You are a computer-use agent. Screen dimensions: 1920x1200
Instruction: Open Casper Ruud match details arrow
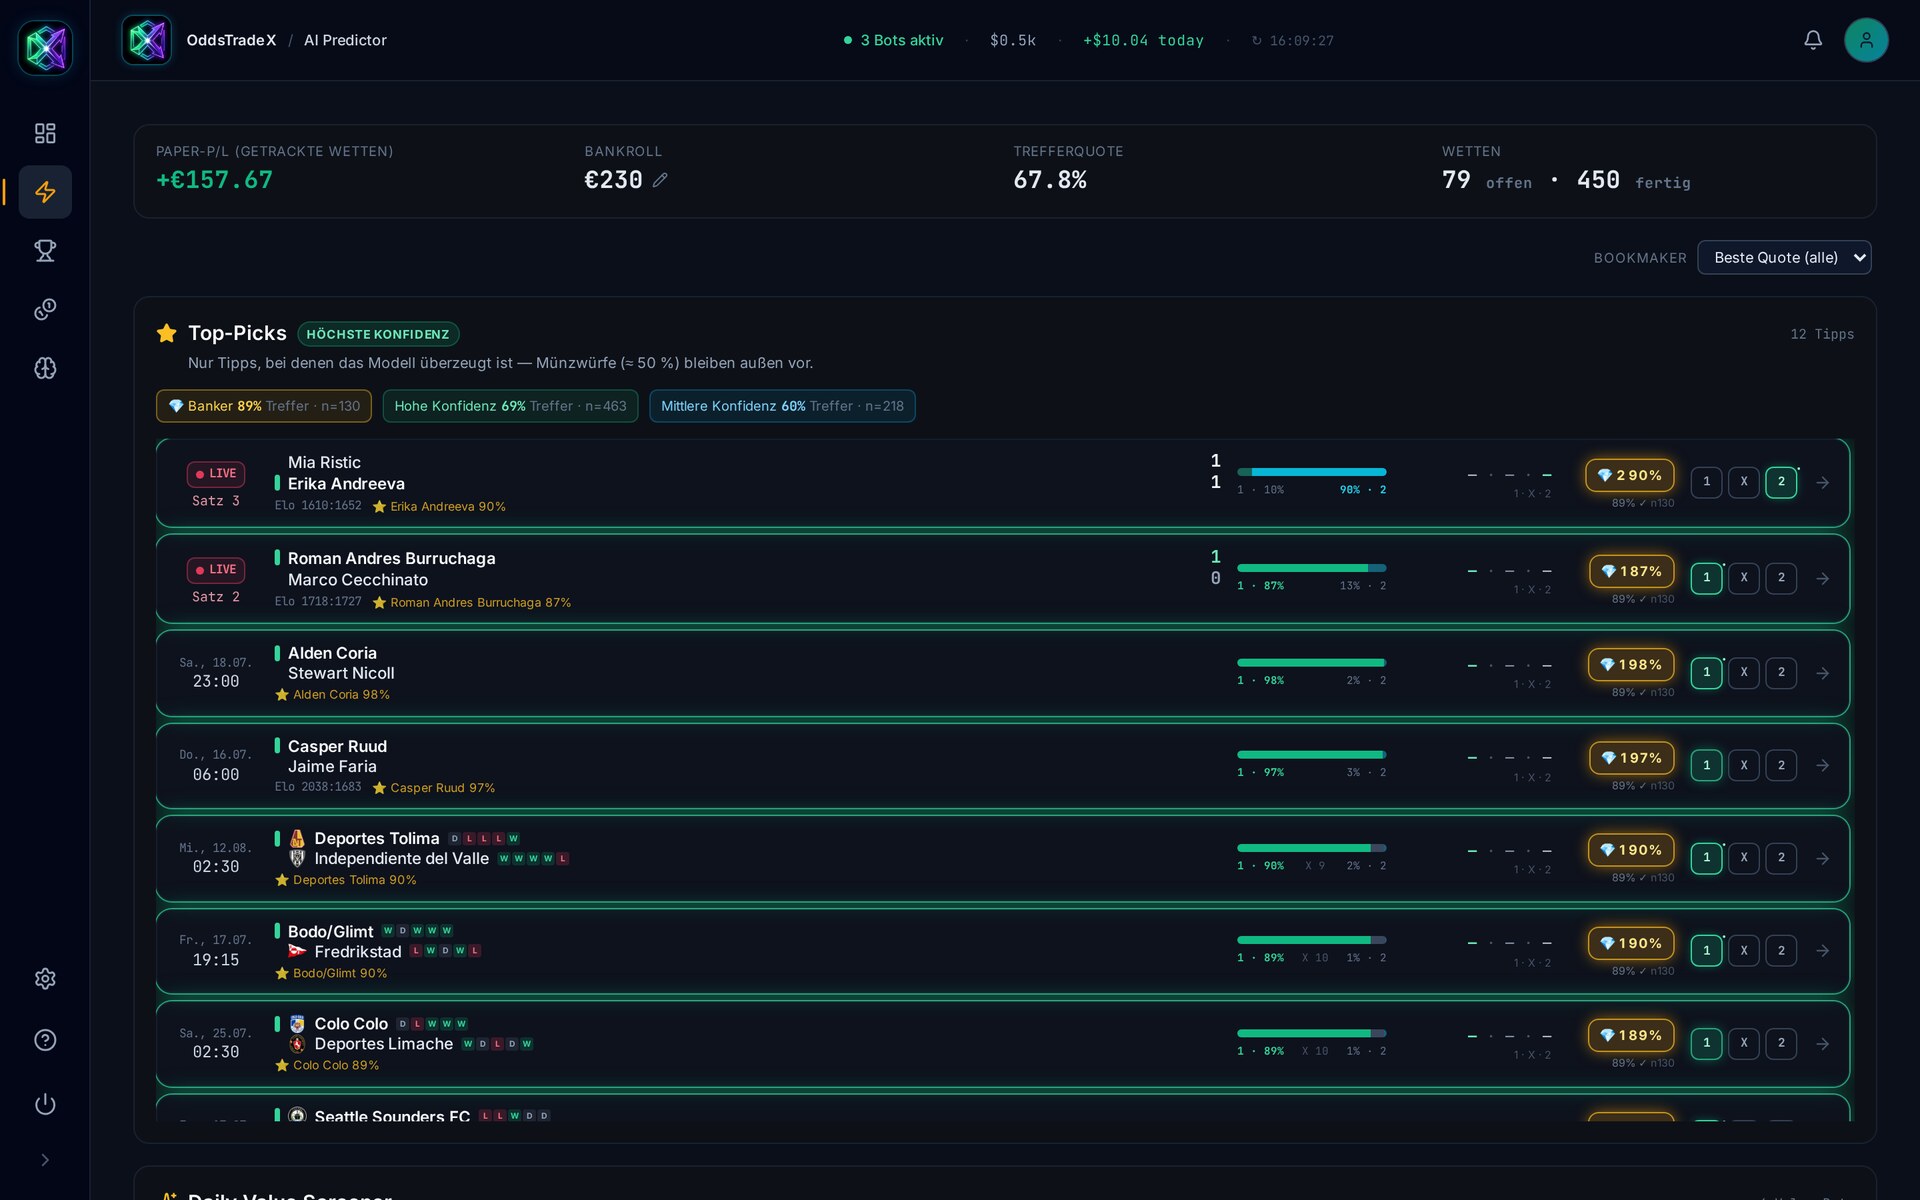tap(1823, 765)
